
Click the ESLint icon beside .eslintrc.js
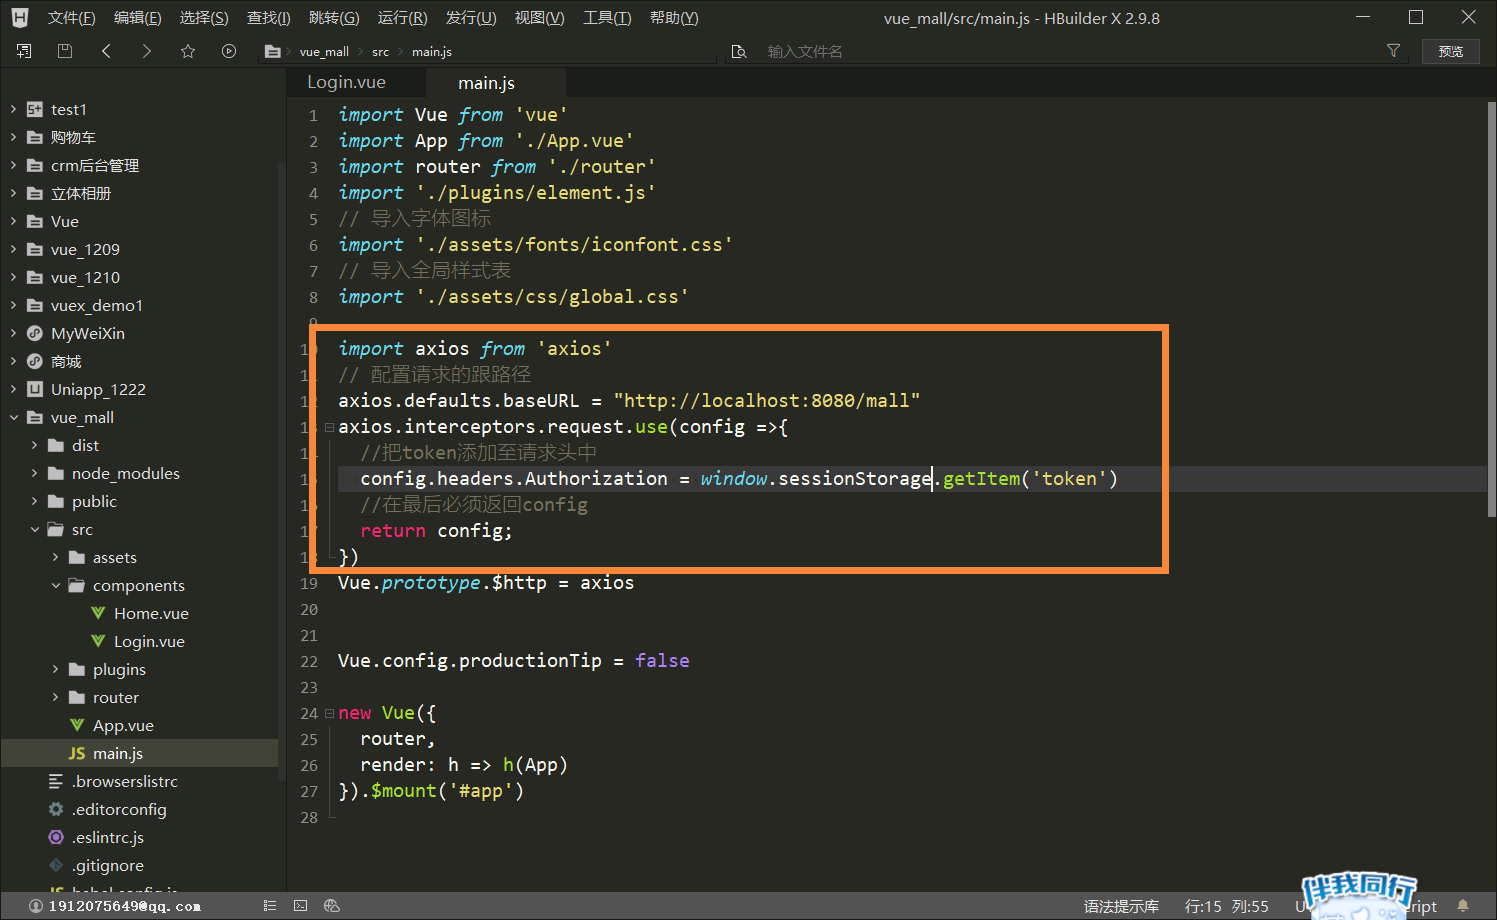[56, 837]
